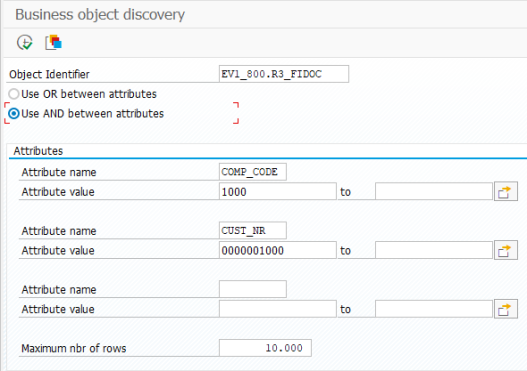
Task: Focus the upper limit field for COMP_CODE
Action: (x=434, y=192)
